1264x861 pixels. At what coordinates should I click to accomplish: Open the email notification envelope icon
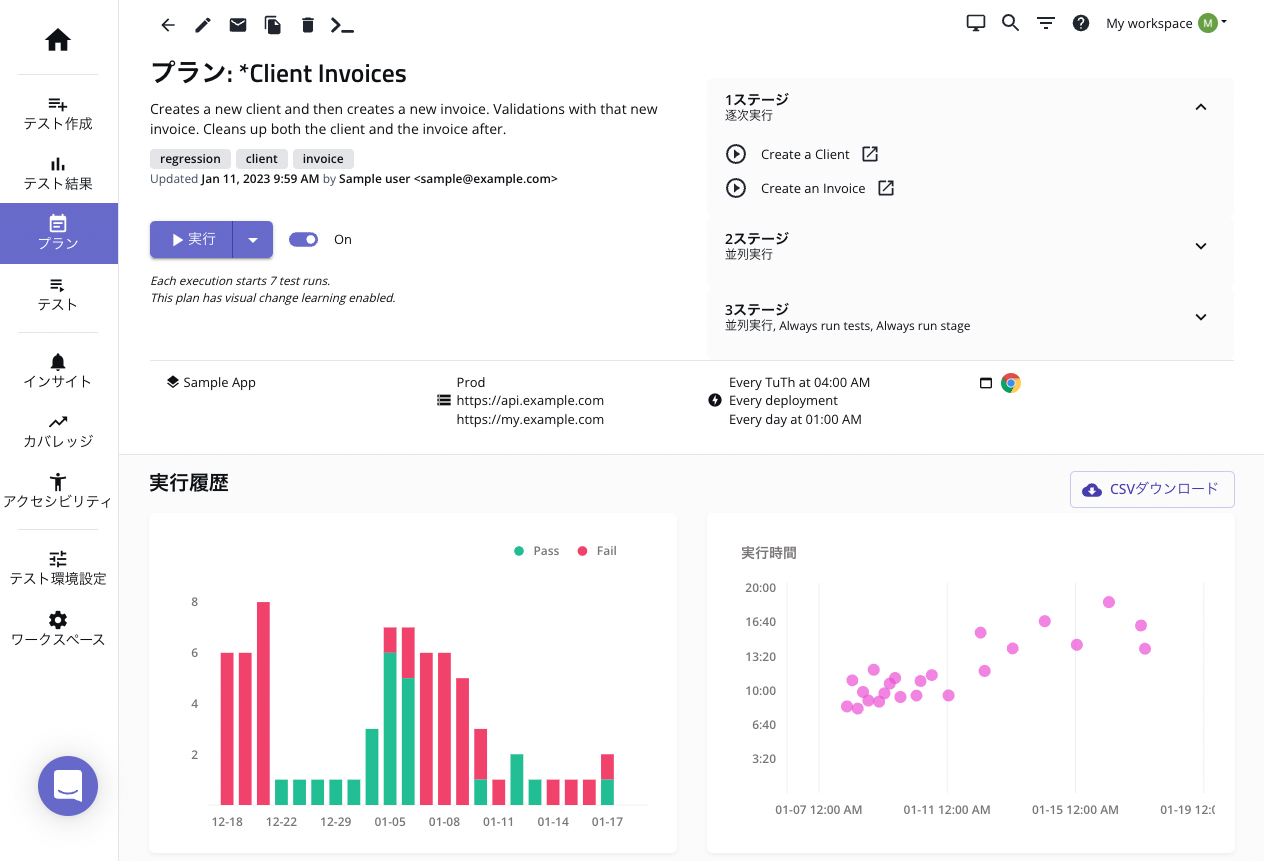[238, 25]
